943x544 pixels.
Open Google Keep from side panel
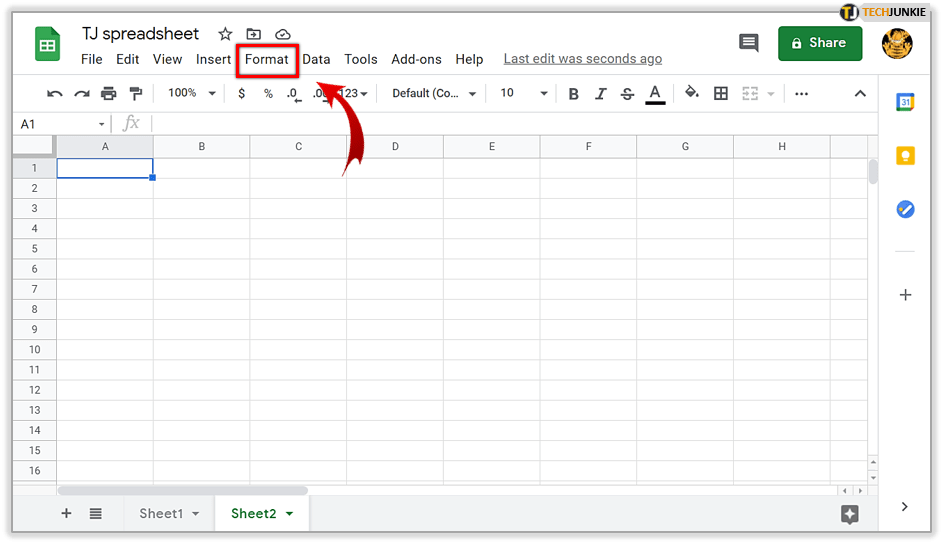point(905,155)
